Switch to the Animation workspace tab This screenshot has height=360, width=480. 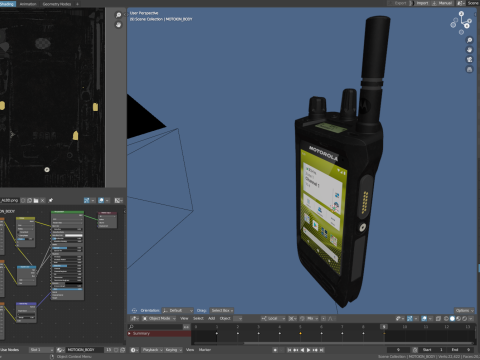[28, 4]
